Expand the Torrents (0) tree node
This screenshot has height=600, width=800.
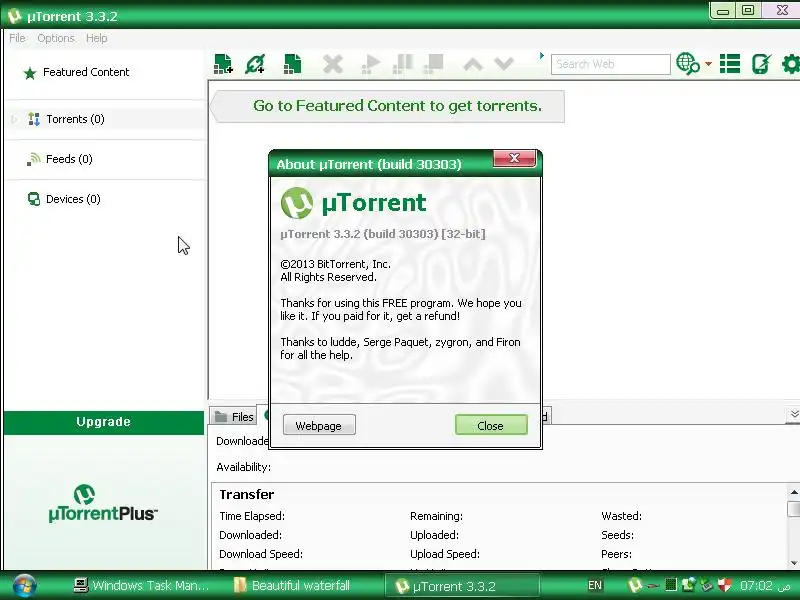click(x=14, y=119)
